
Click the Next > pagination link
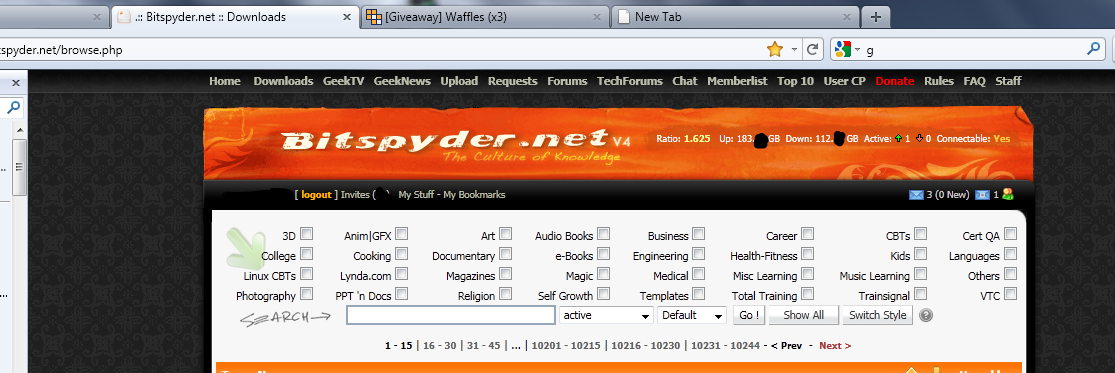point(835,346)
